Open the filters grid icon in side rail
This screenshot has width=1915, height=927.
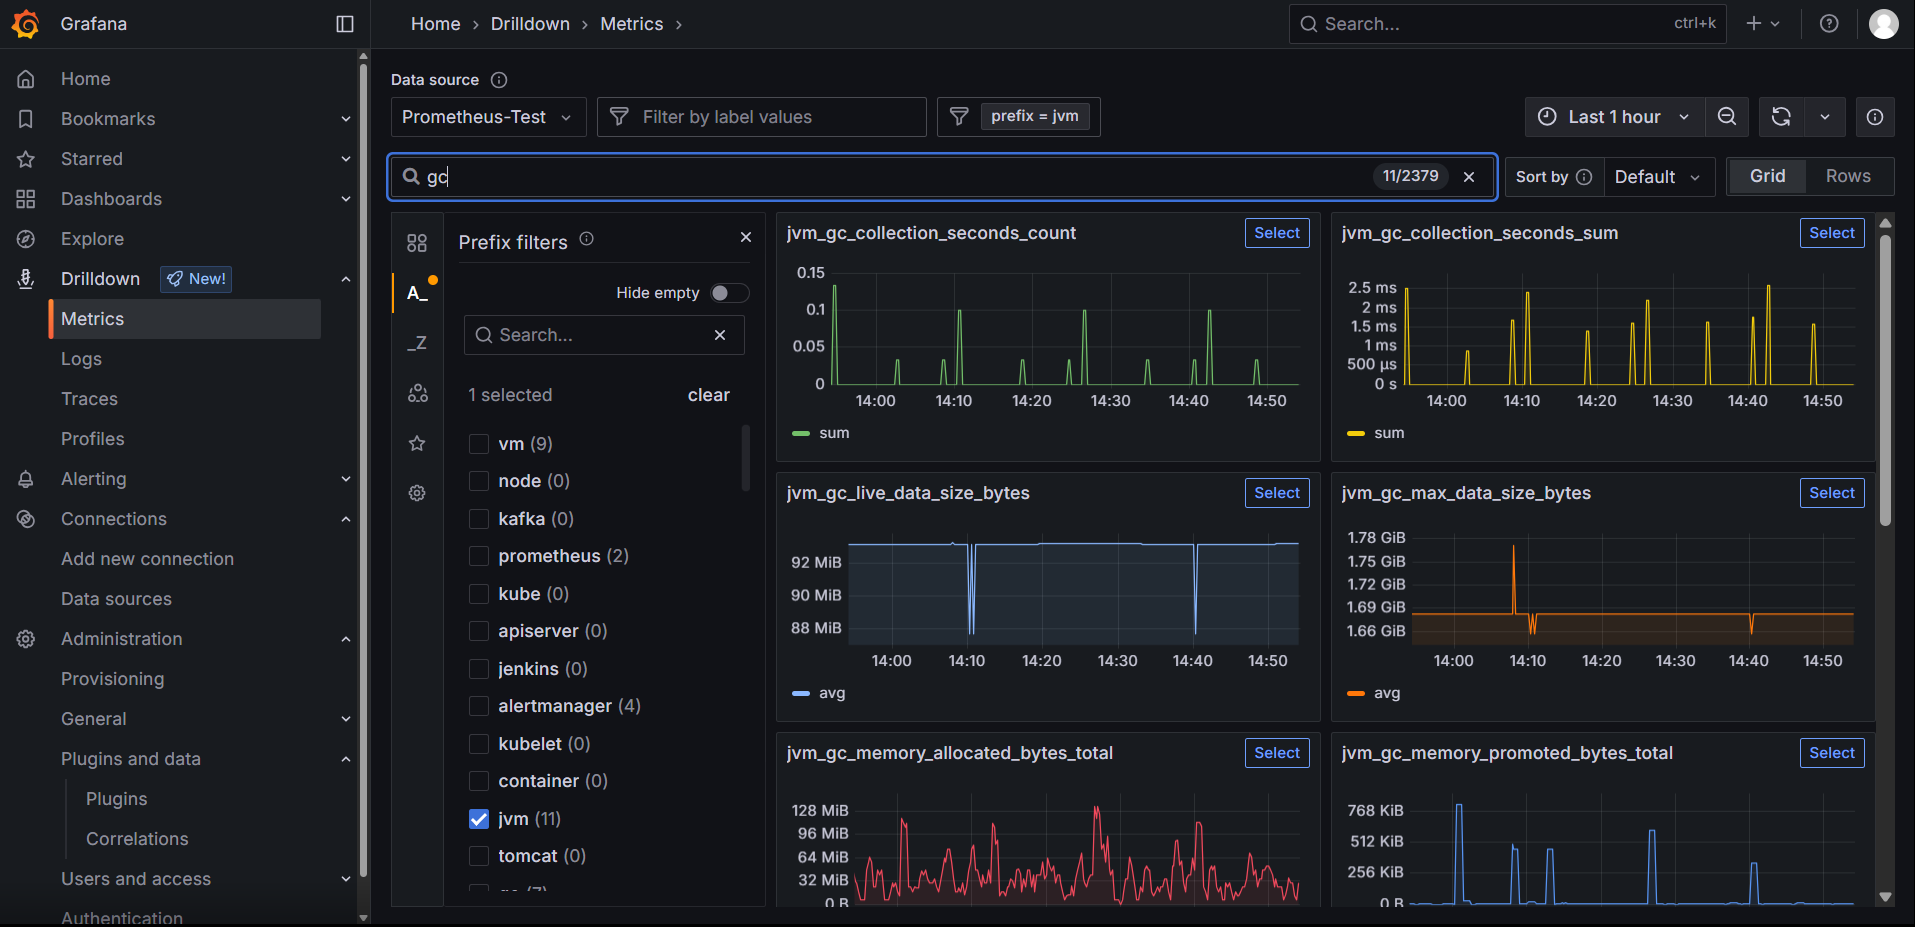pyautogui.click(x=417, y=243)
